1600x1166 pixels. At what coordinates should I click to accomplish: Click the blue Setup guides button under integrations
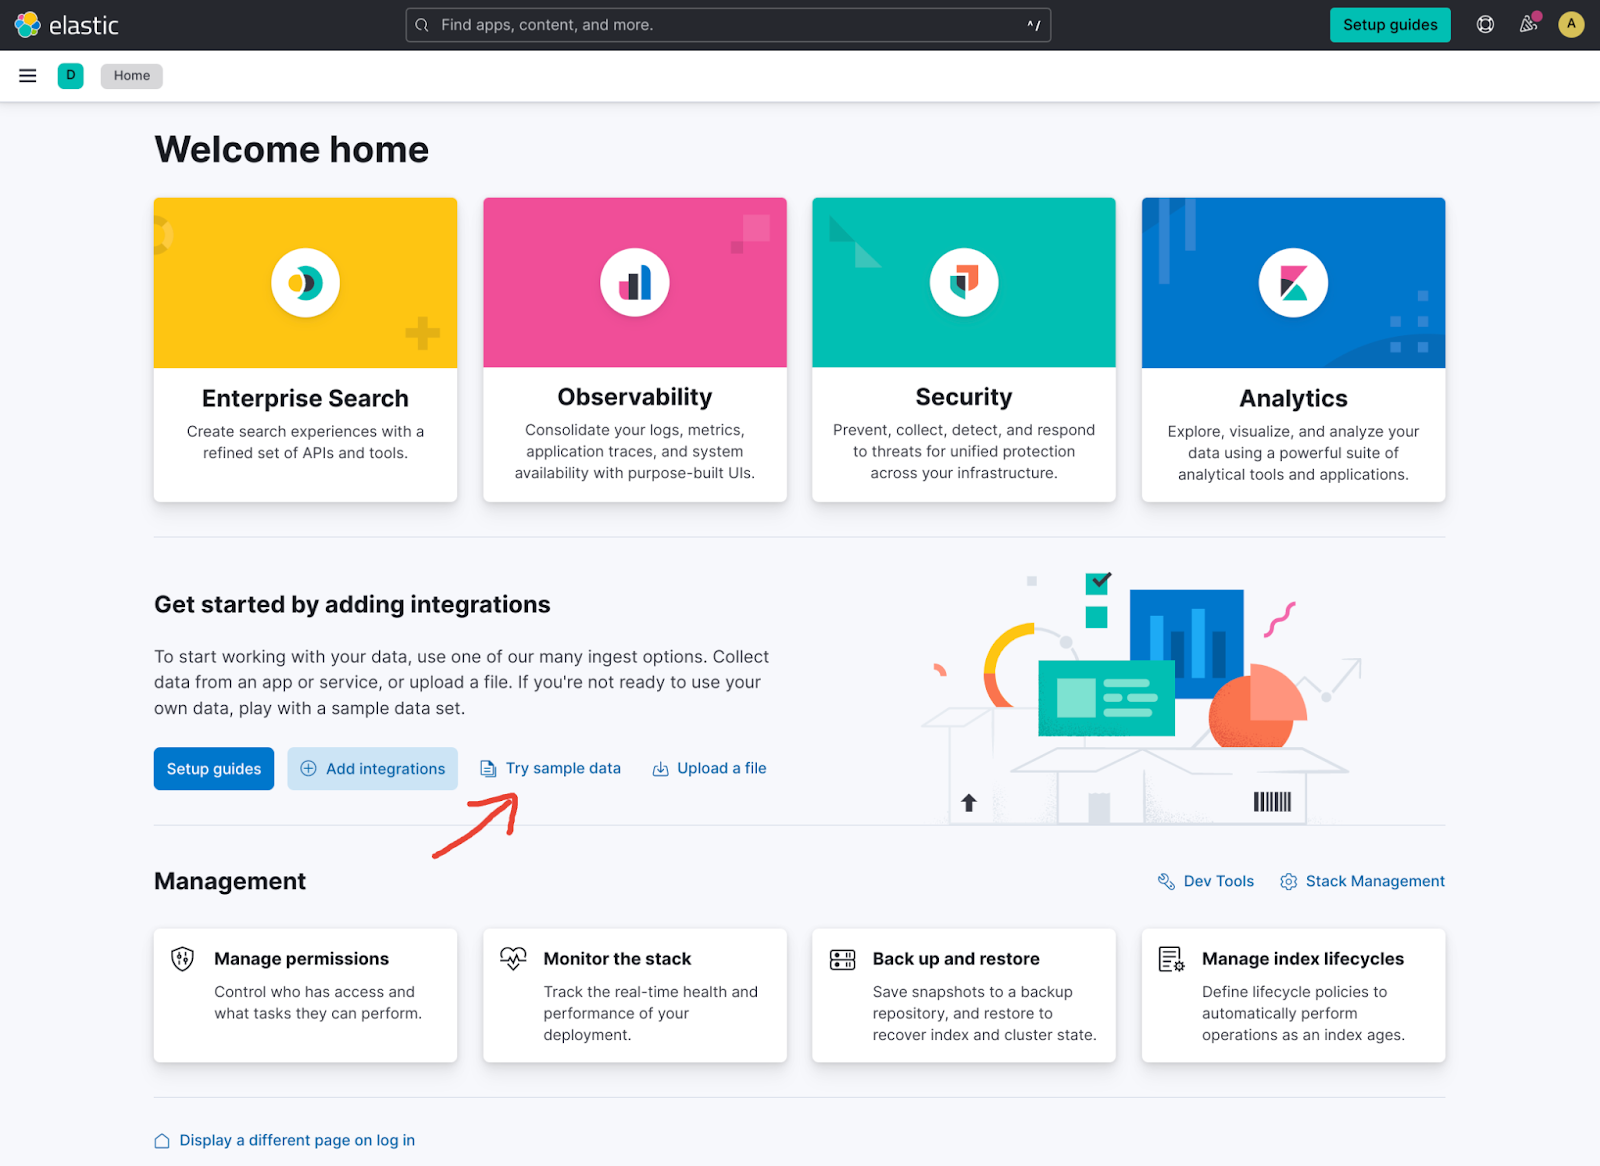214,769
